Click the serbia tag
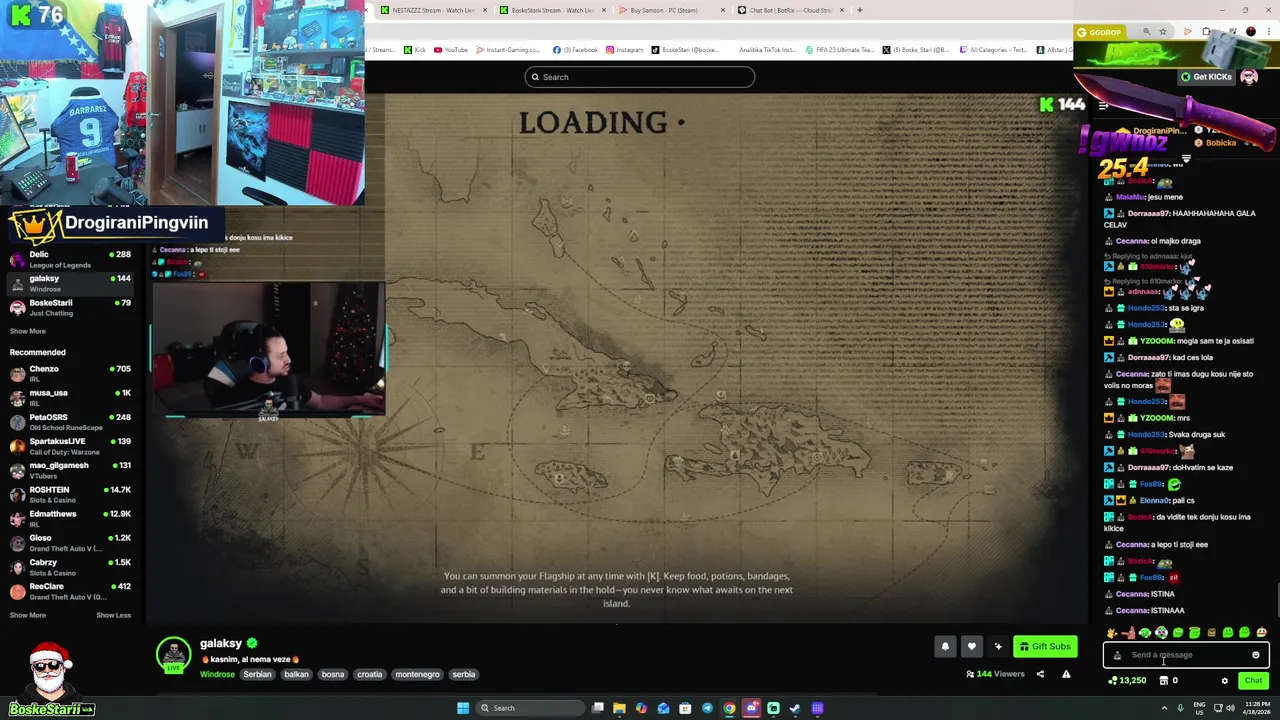 coord(464,674)
